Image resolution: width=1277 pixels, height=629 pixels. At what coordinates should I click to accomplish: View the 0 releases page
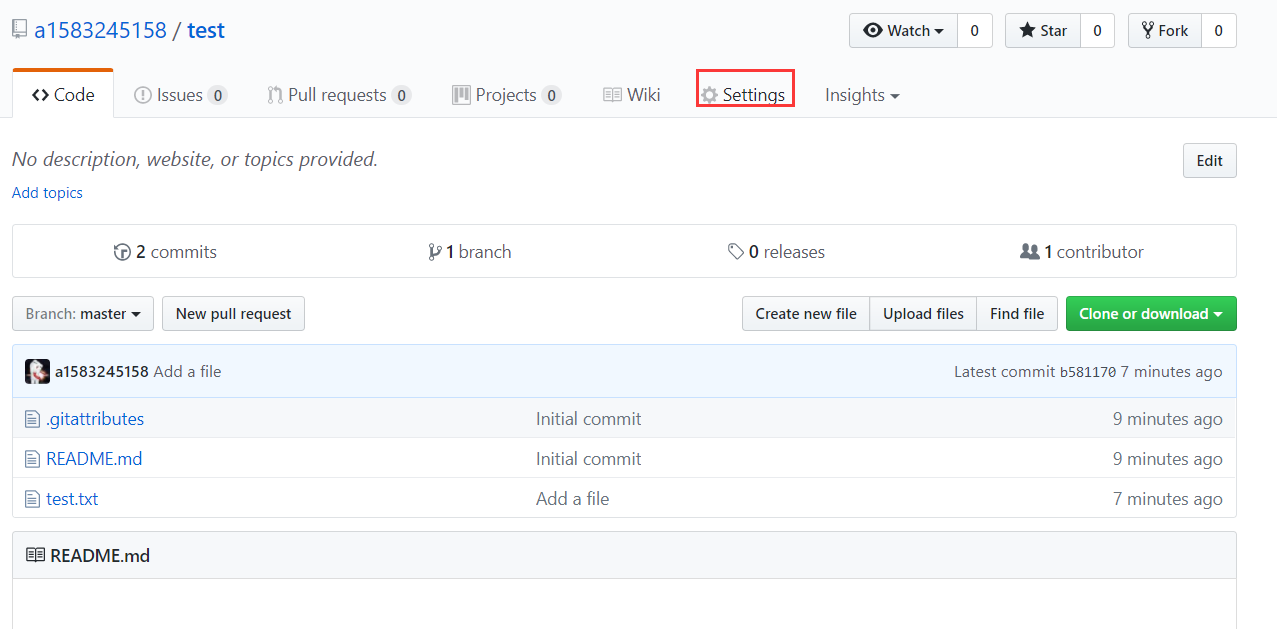pos(776,252)
